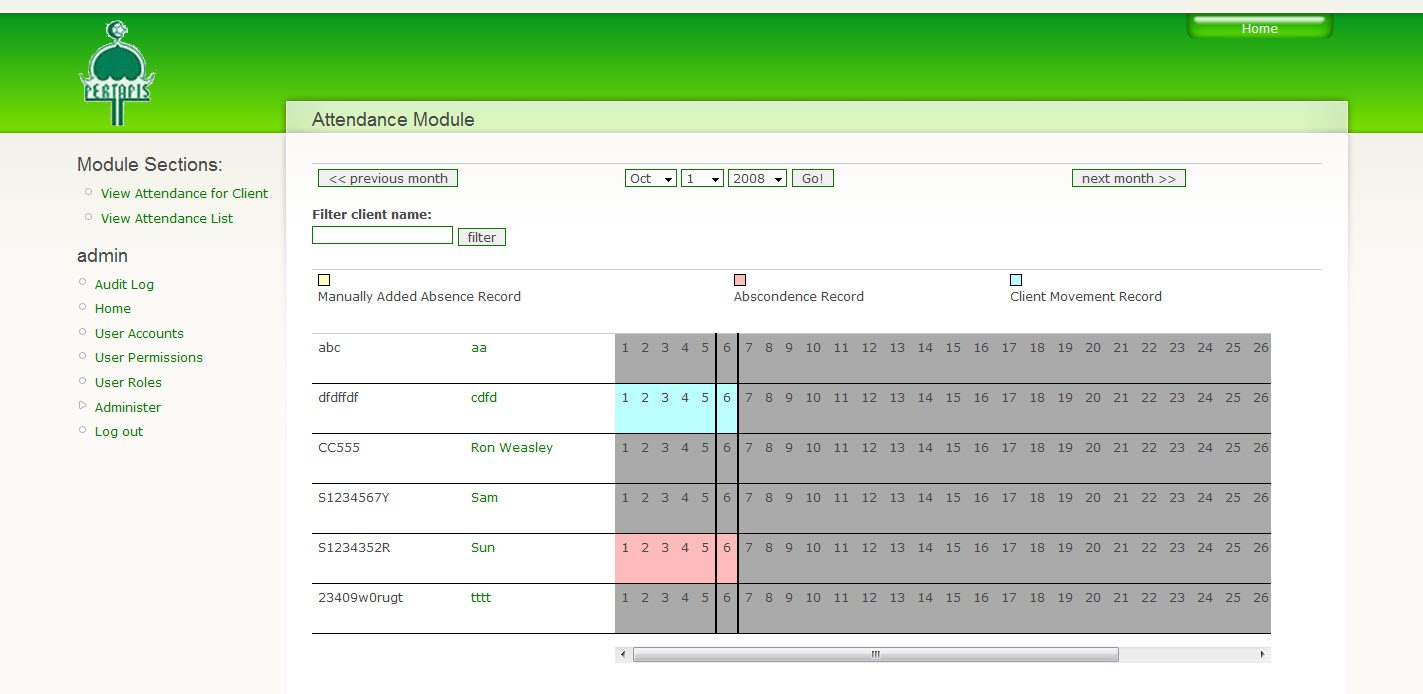Open User Roles
Viewport: 1423px width, 694px height.
[128, 382]
